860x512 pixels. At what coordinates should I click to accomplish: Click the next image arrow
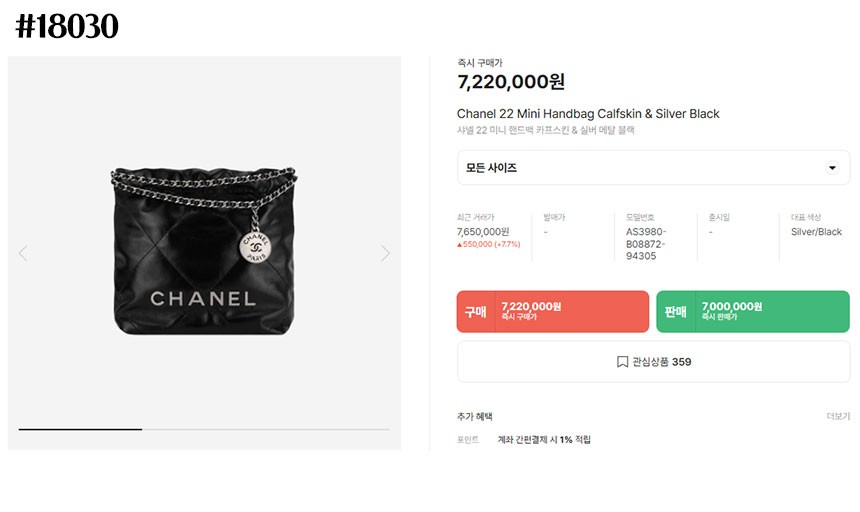[x=385, y=253]
